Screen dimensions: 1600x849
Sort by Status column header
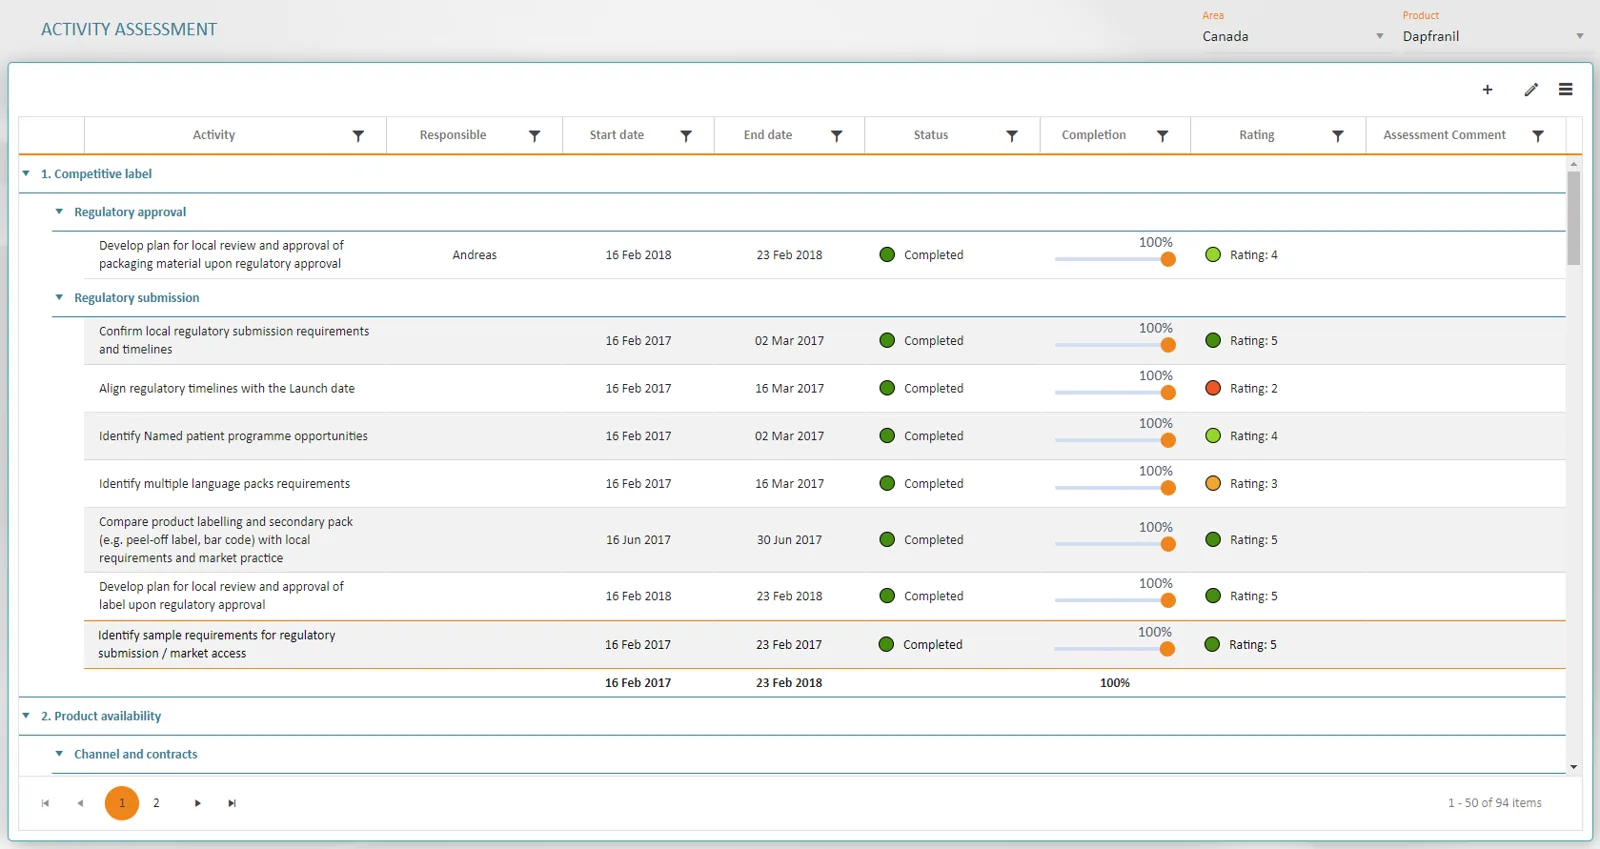[931, 135]
